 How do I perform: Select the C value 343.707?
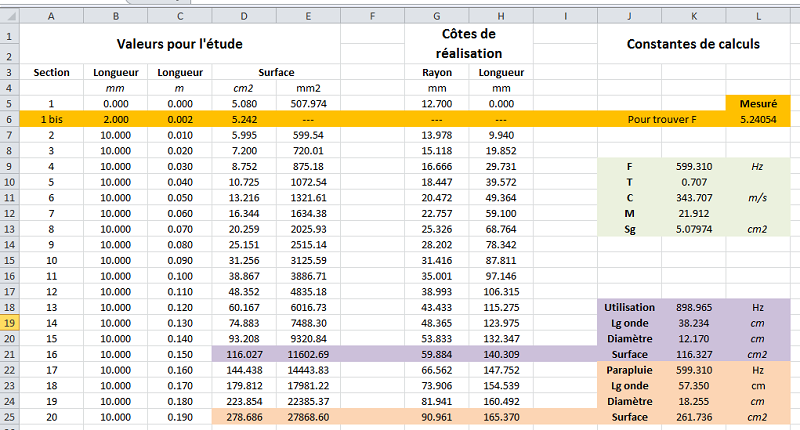[694, 198]
